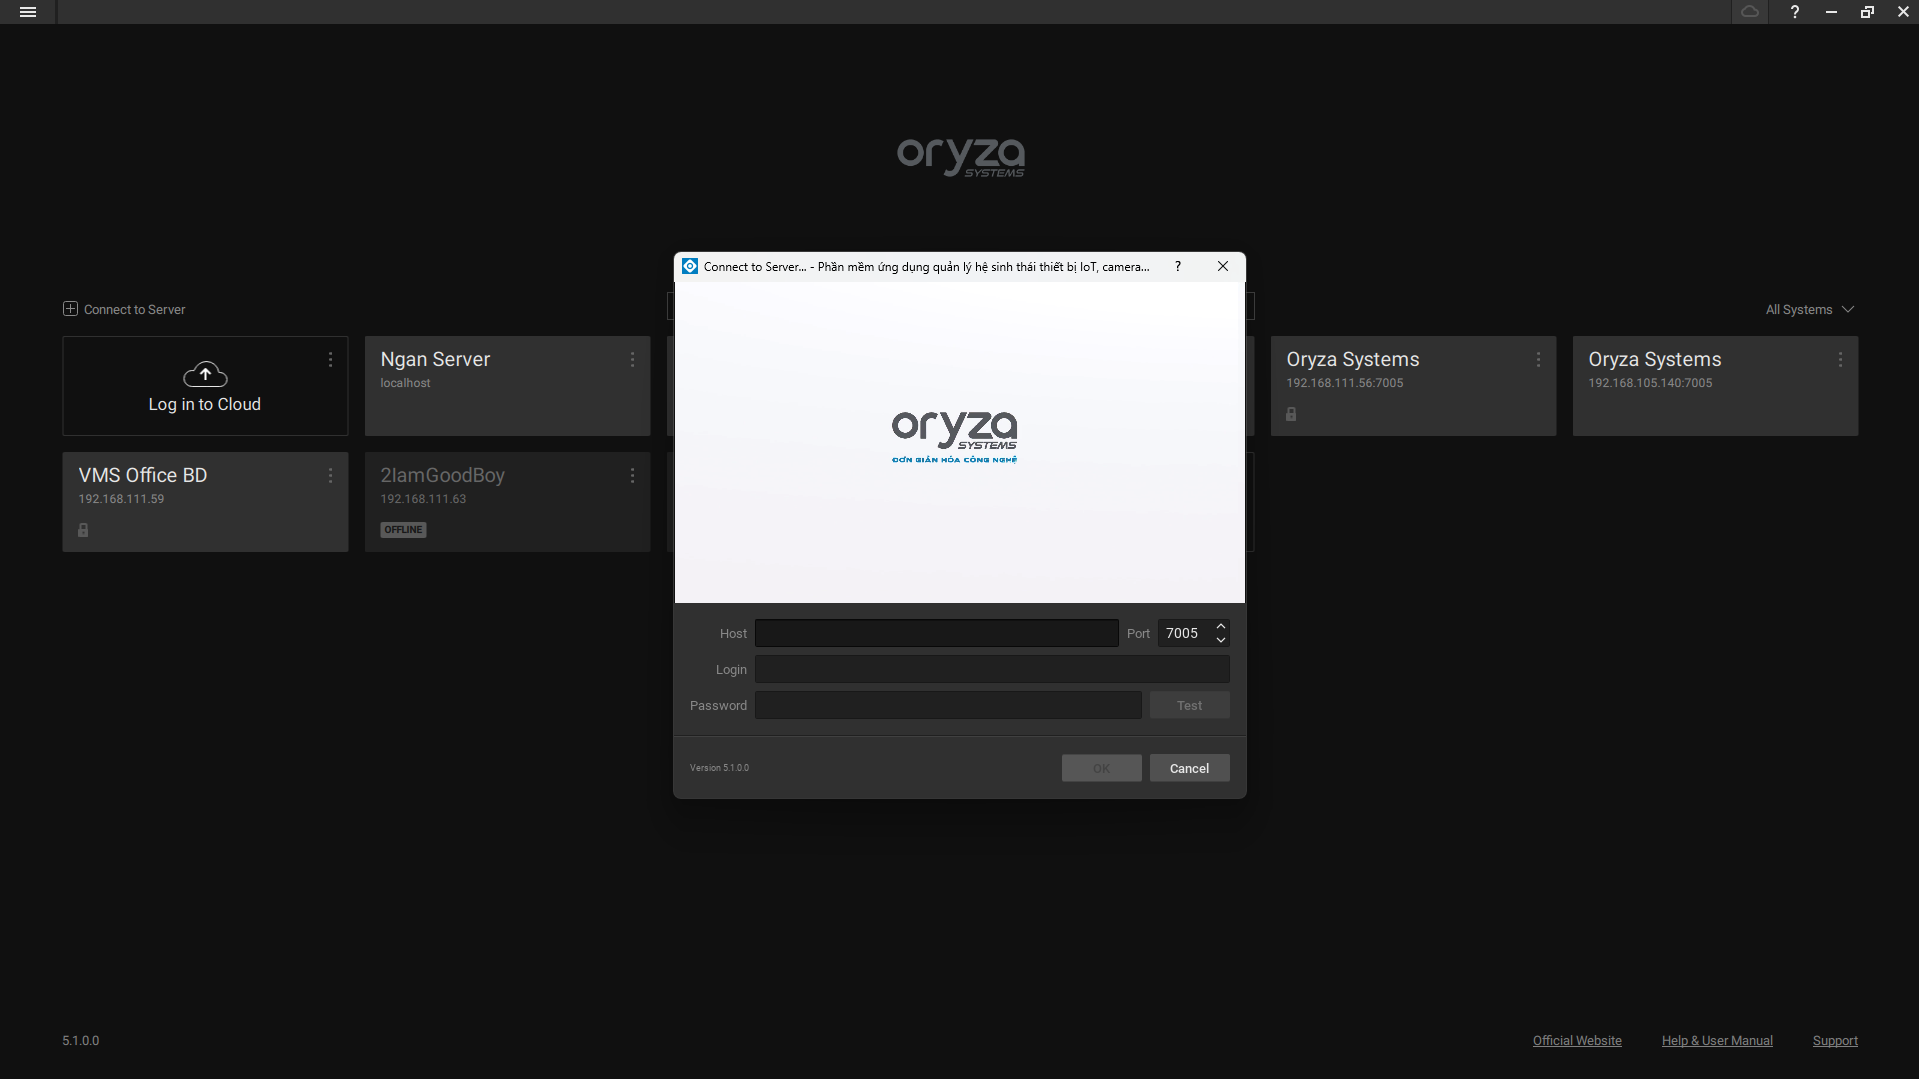Select Oryza Systems 192.168.111.56:7005 tile
Screen dimensions: 1919x1079
(x=1413, y=386)
